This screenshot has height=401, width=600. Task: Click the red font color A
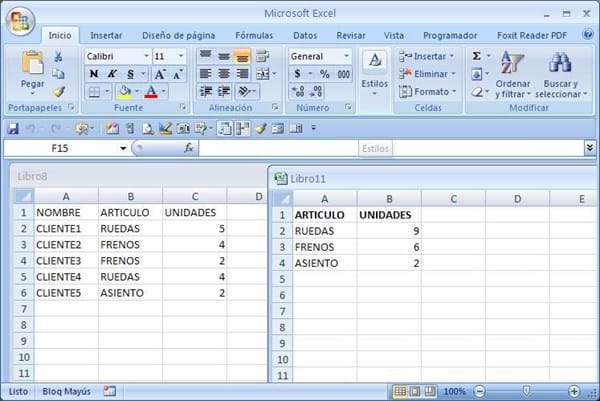point(151,92)
